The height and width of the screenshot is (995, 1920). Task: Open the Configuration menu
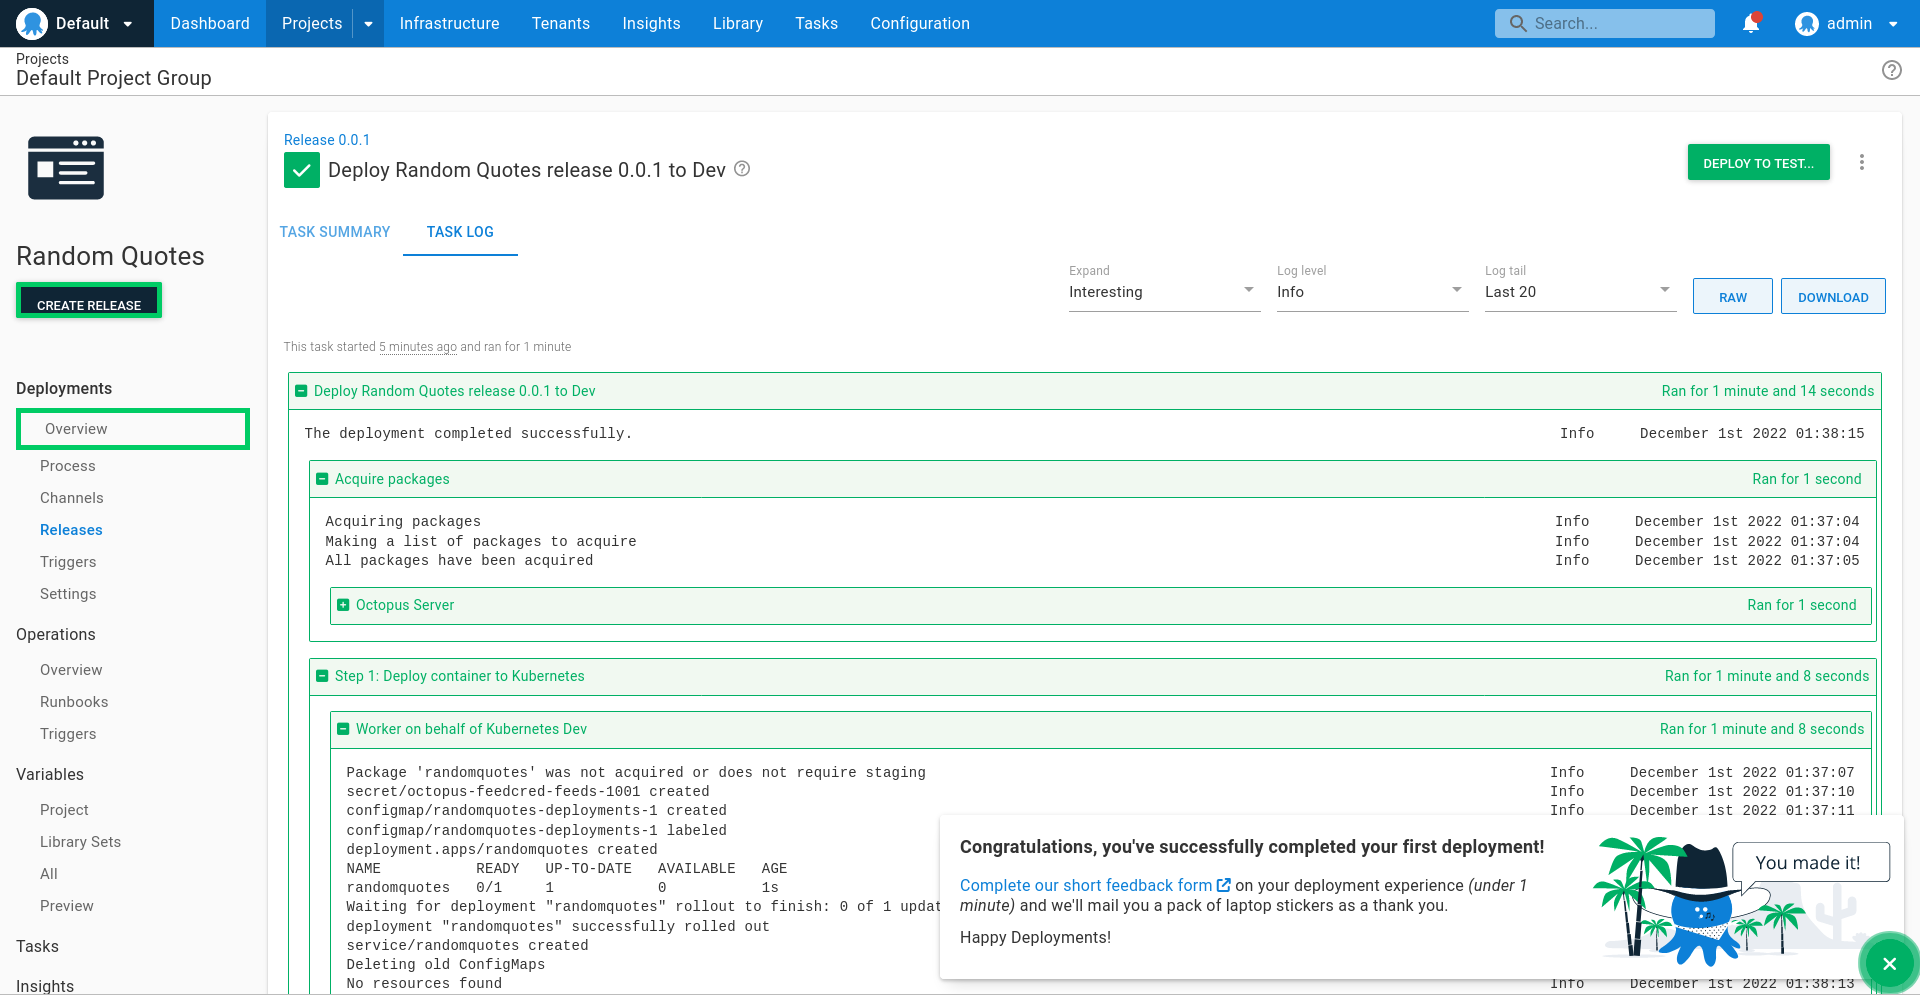pos(920,23)
